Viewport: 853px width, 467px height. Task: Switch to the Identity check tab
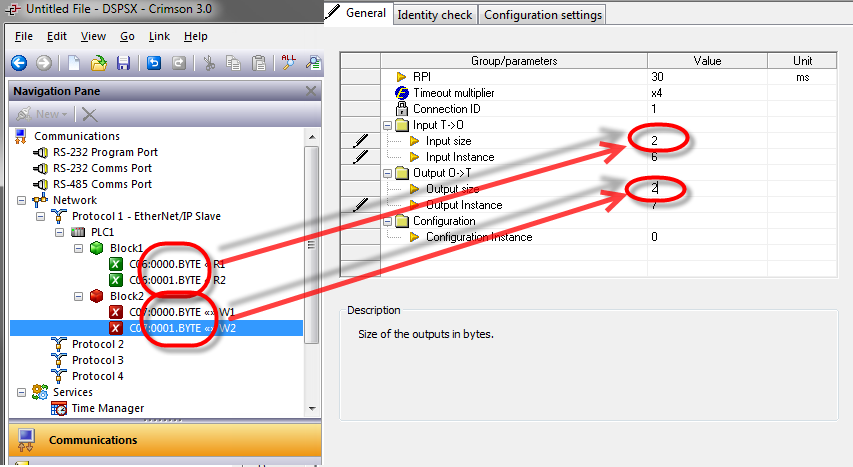tap(435, 15)
